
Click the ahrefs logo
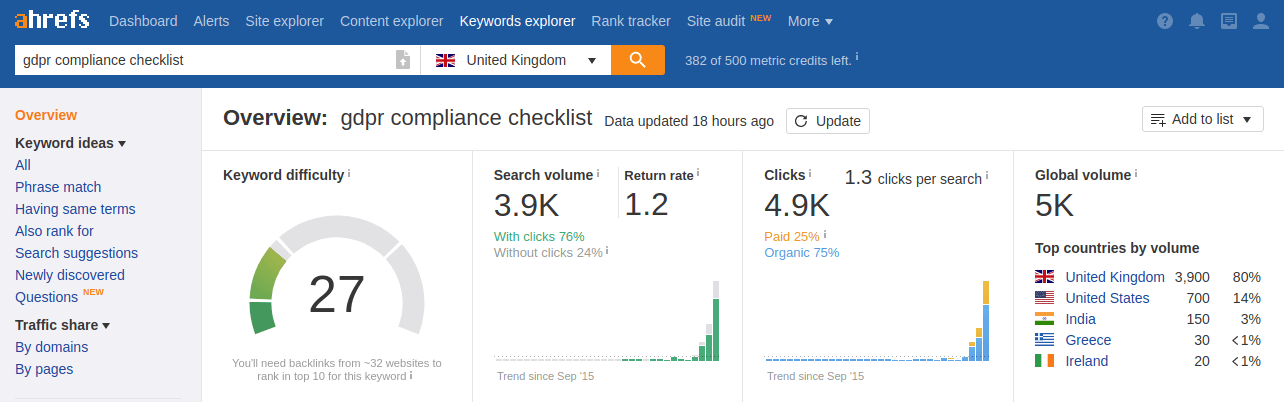tap(51, 20)
